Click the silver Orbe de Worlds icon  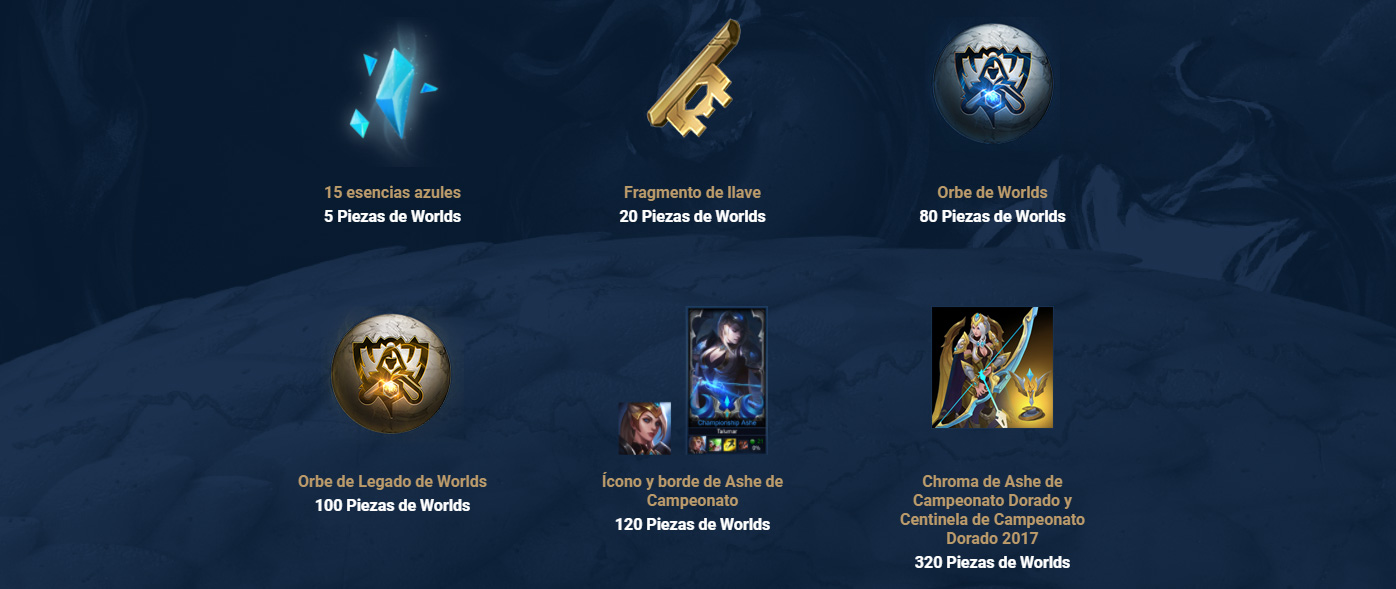pos(992,82)
